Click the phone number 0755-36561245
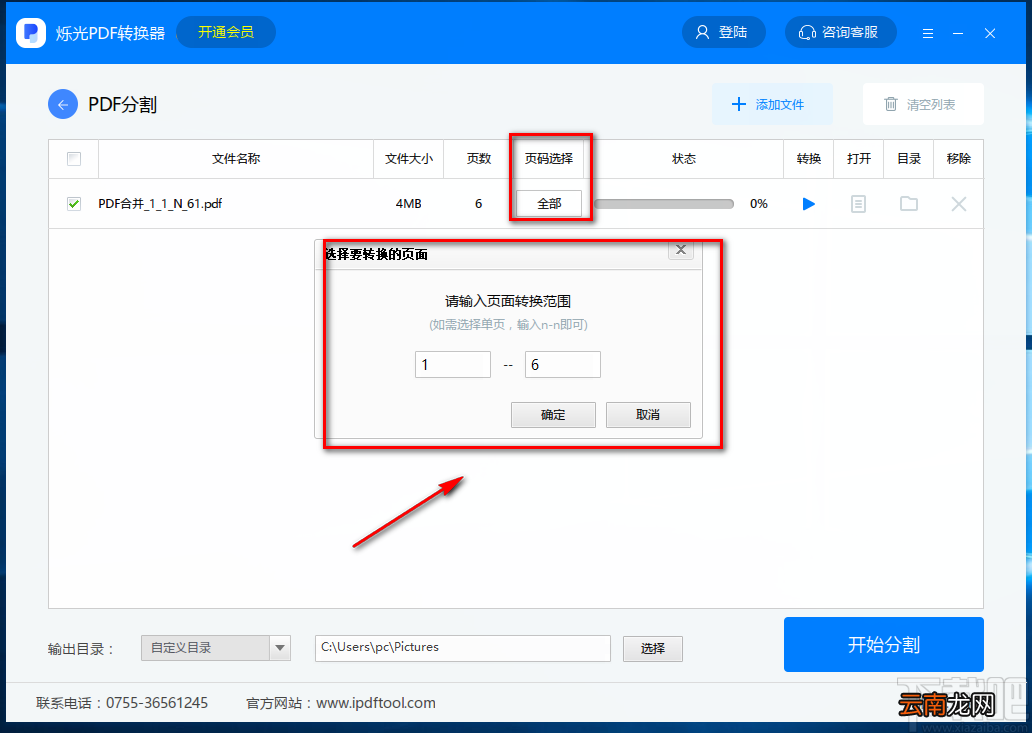The height and width of the screenshot is (733, 1032). coord(157,703)
